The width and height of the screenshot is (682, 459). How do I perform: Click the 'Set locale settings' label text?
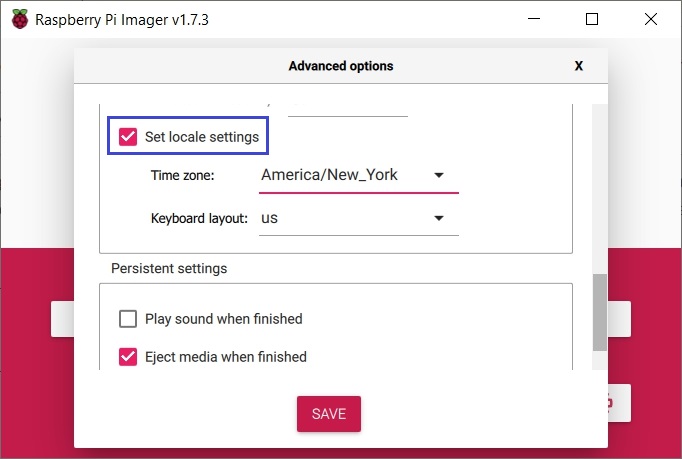201,137
